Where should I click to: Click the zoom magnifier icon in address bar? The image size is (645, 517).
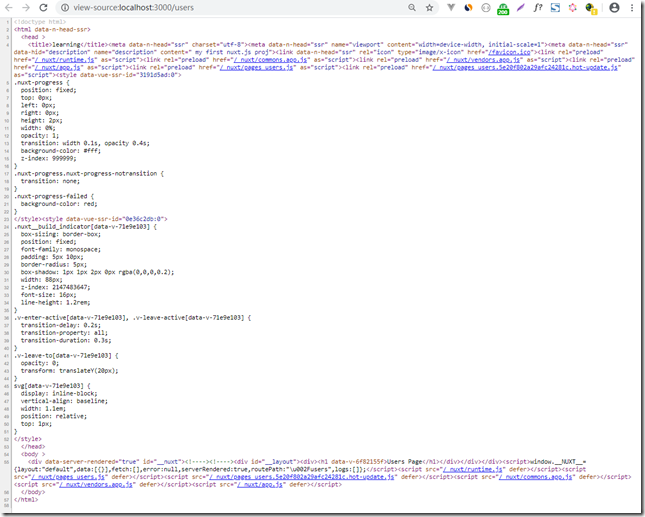click(412, 7)
